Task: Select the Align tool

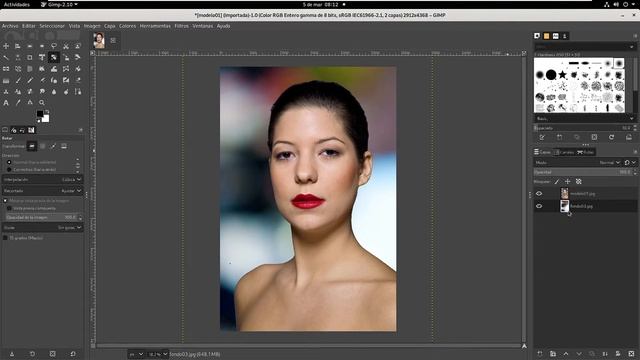Action: tap(18, 46)
